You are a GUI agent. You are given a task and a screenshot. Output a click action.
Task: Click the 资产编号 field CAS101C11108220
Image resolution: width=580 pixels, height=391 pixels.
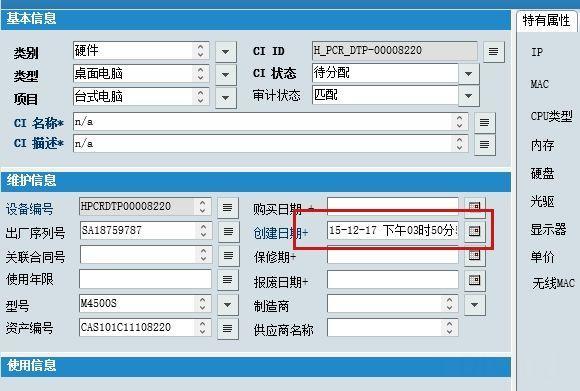click(x=145, y=327)
